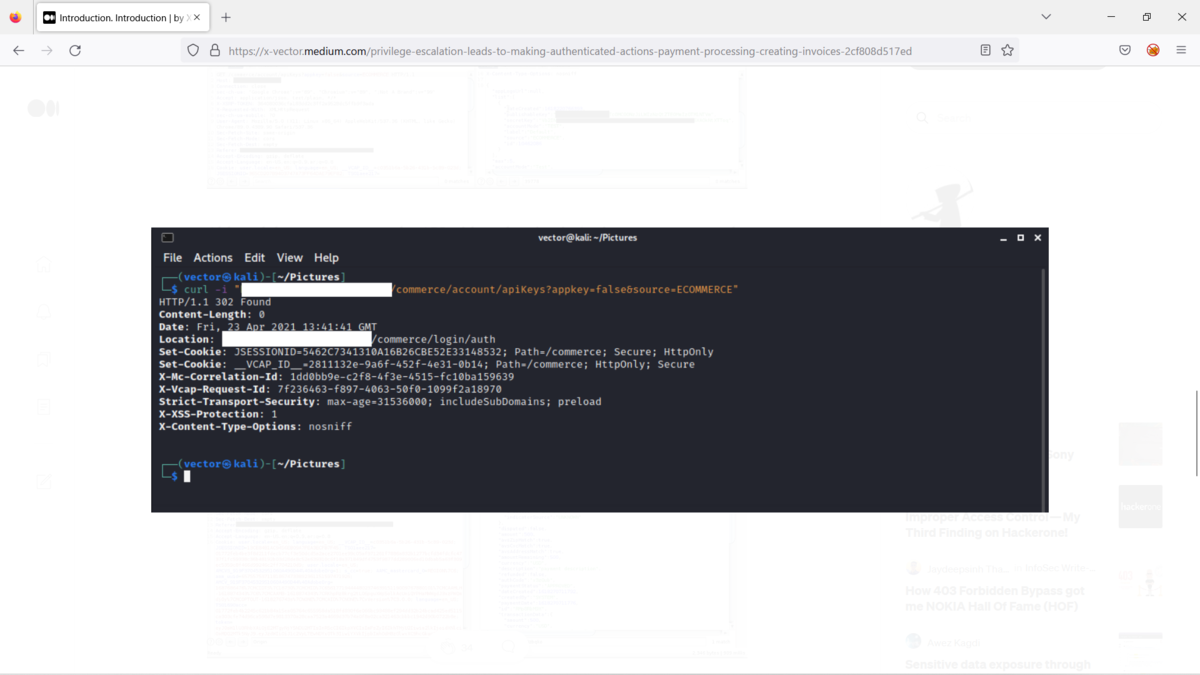1200x675 pixels.
Task: Click 'X-Content-Type-Options: nosniff' line
Action: [255, 427]
